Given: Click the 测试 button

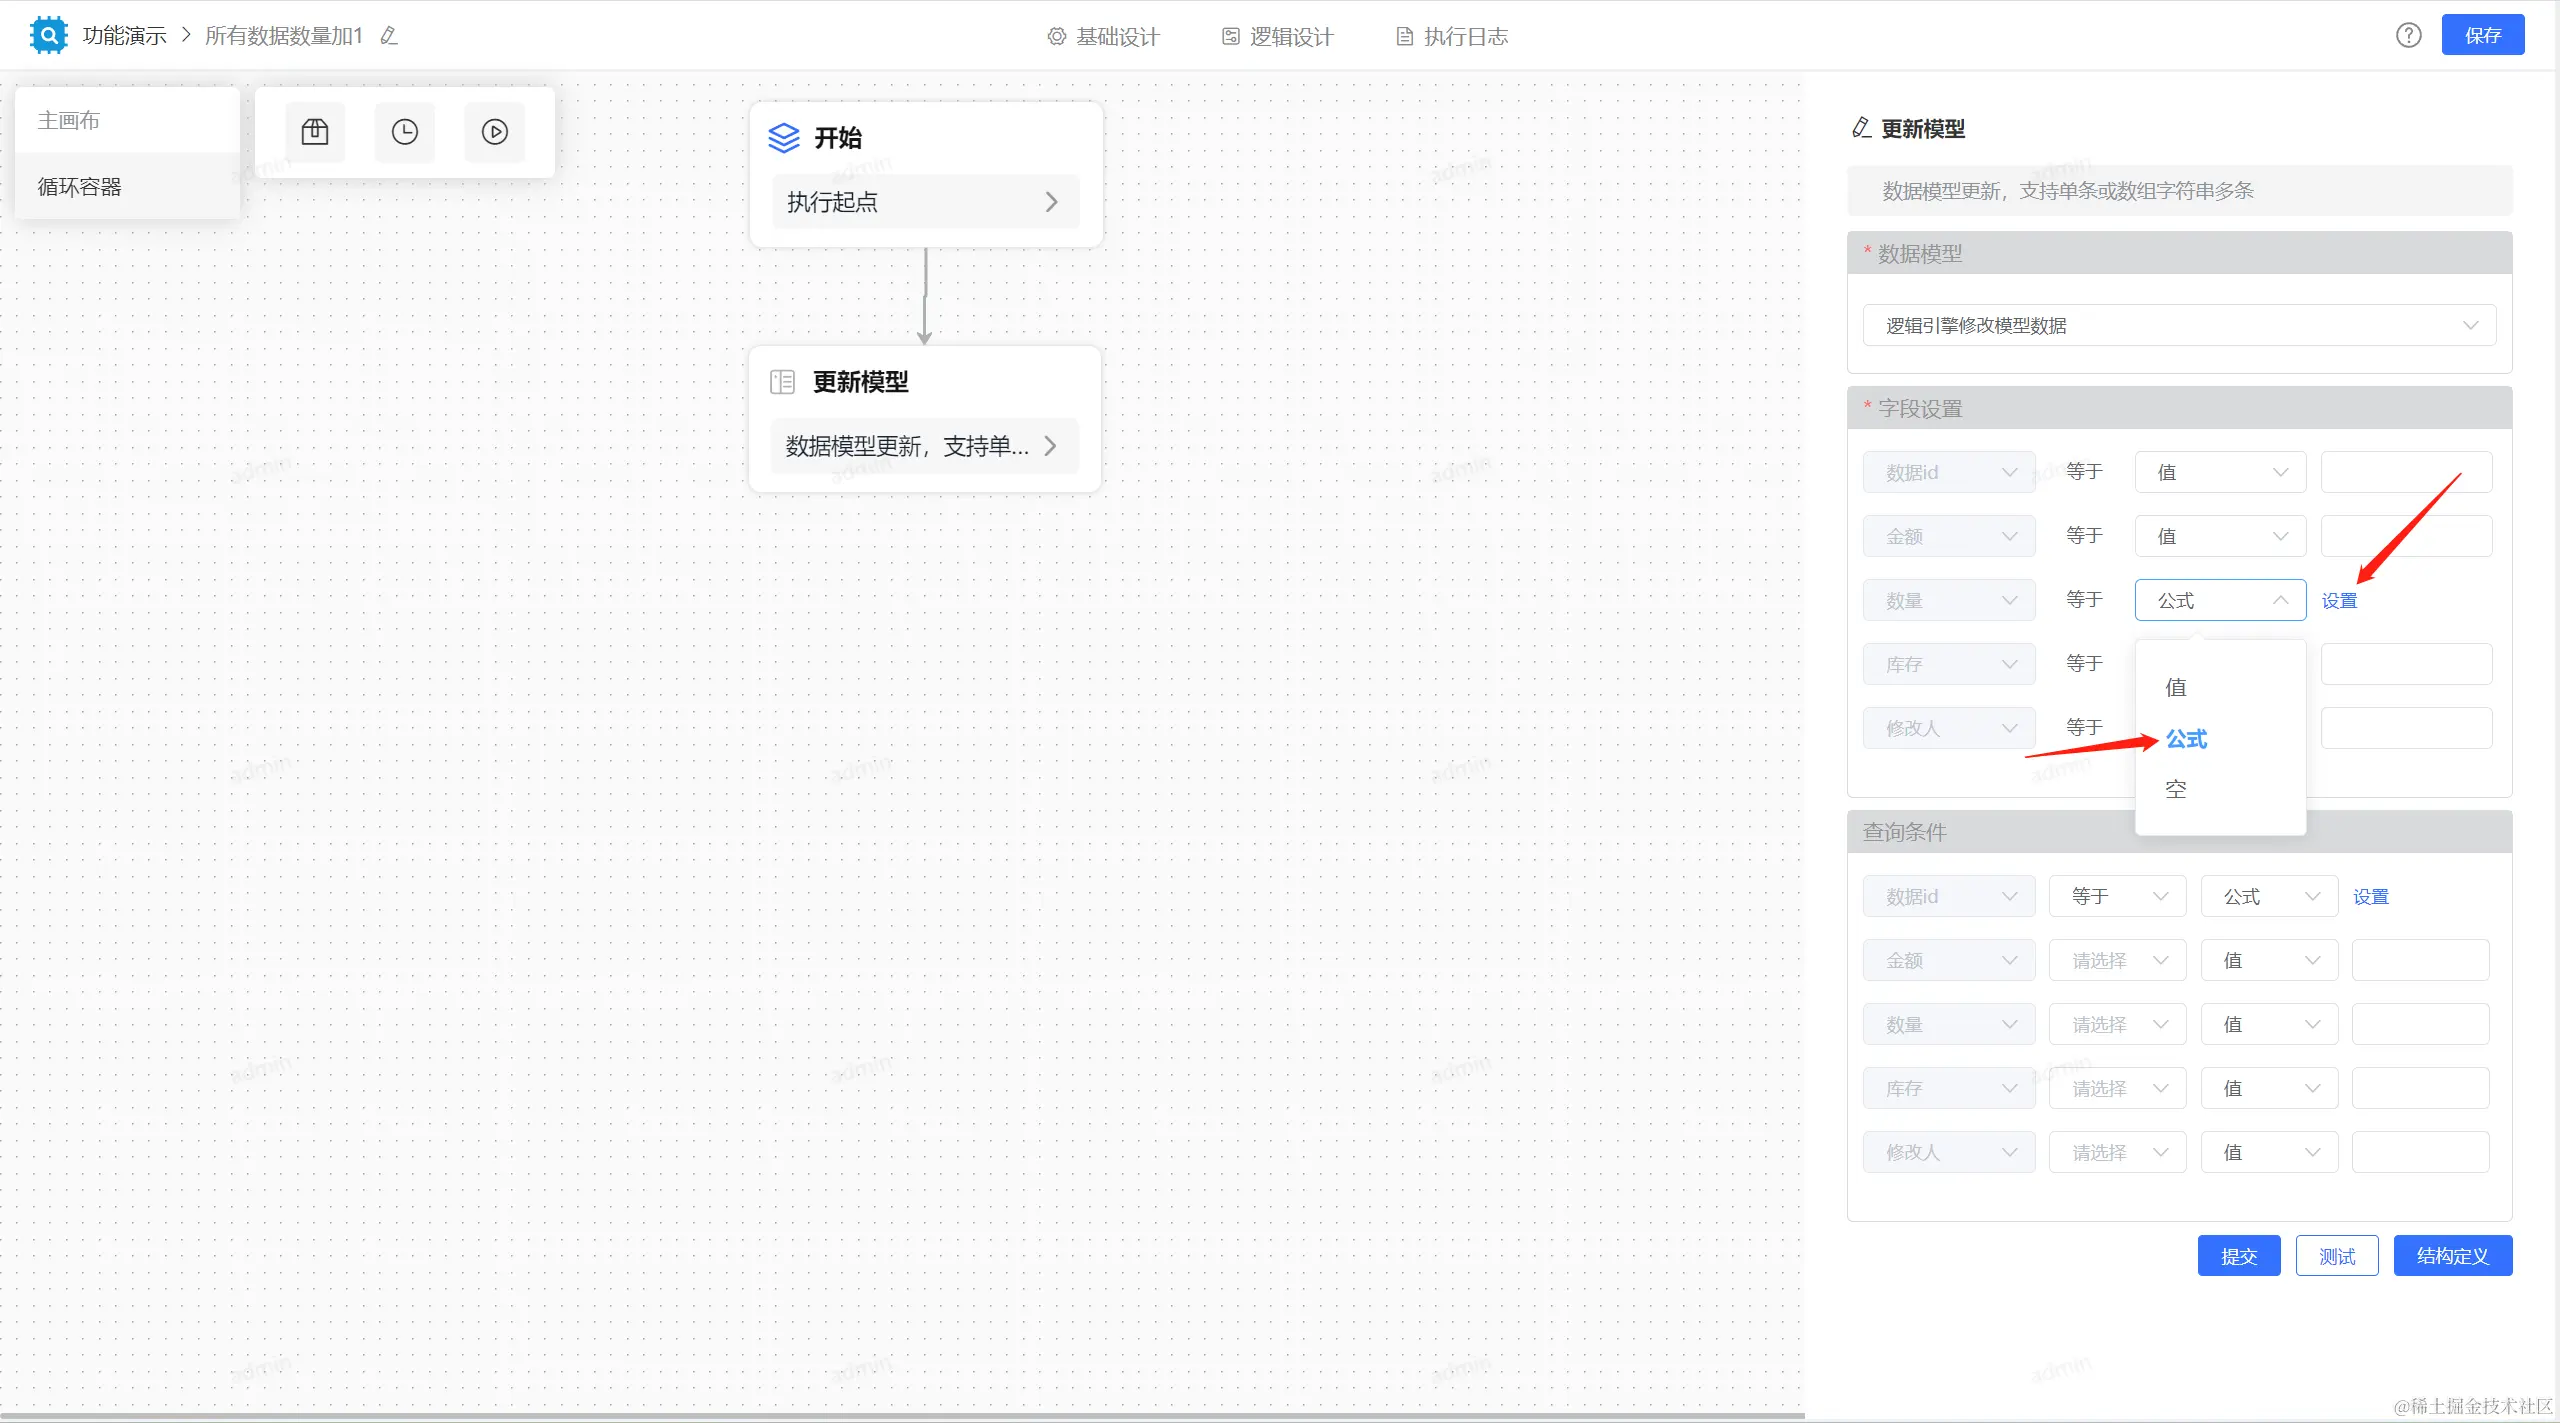Looking at the screenshot, I should [x=2336, y=1256].
